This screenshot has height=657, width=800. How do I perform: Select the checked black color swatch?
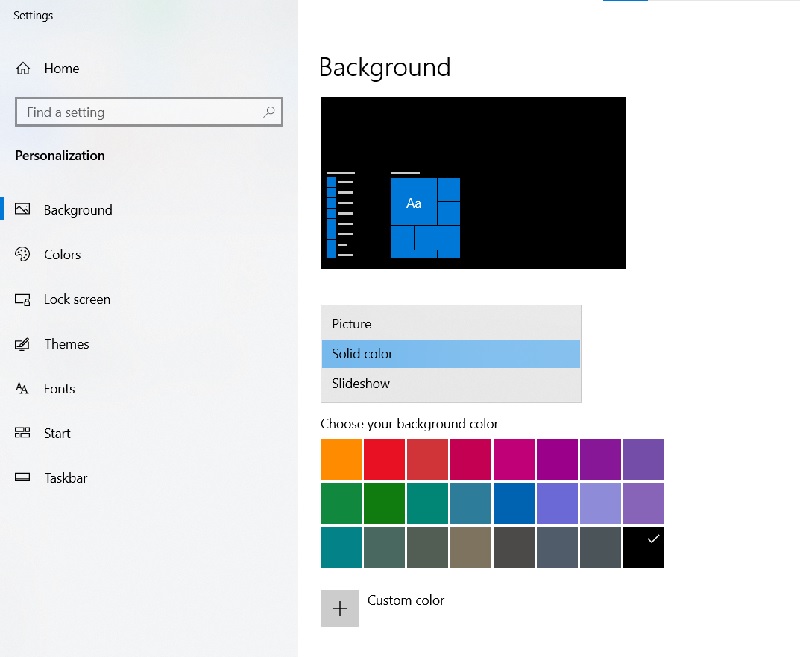pyautogui.click(x=643, y=547)
